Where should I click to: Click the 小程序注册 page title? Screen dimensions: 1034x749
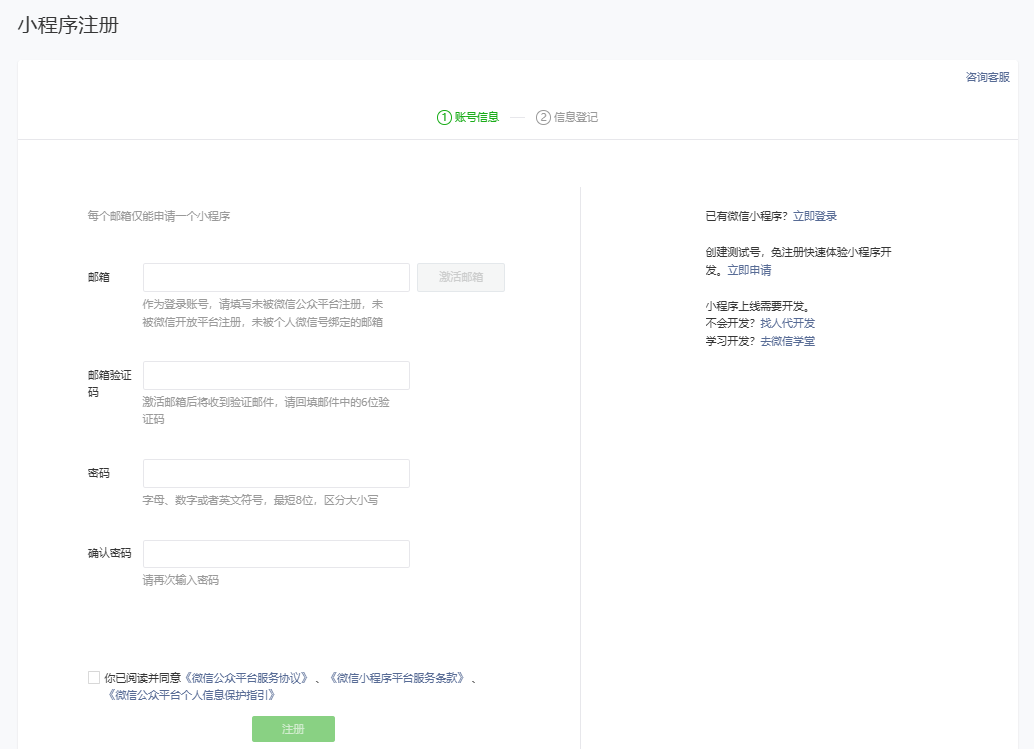coord(68,25)
